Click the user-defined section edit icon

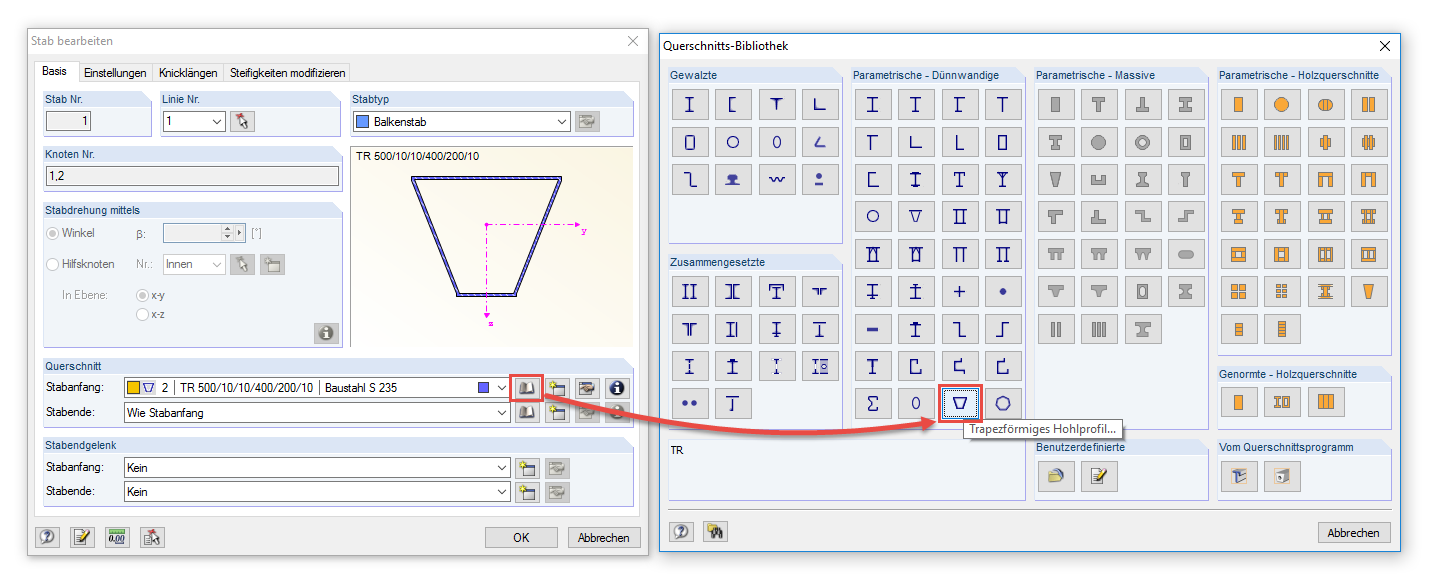1099,477
